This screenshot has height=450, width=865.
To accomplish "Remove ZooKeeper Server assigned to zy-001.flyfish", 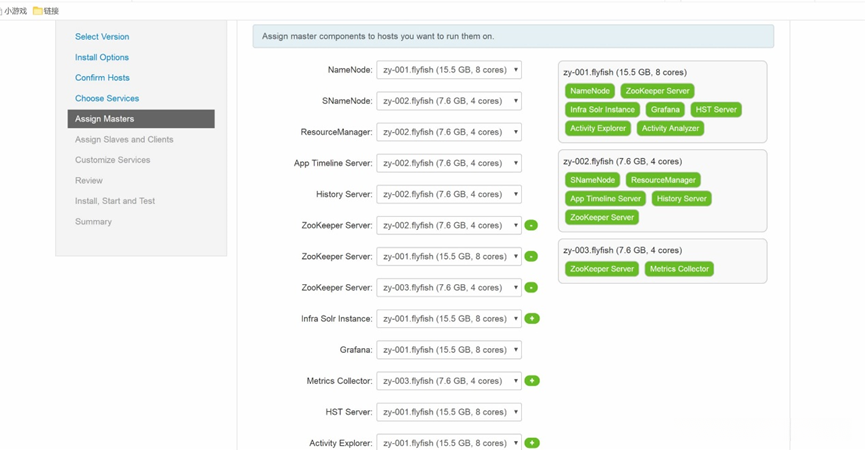I will coord(531,257).
